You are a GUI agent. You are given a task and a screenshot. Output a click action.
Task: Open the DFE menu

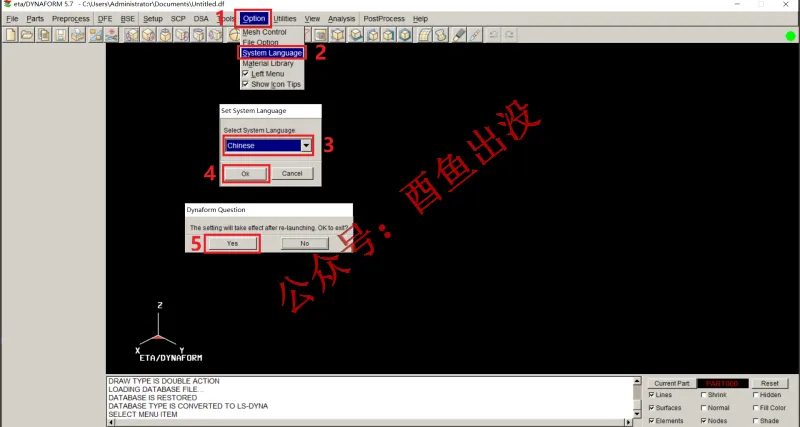pos(105,19)
